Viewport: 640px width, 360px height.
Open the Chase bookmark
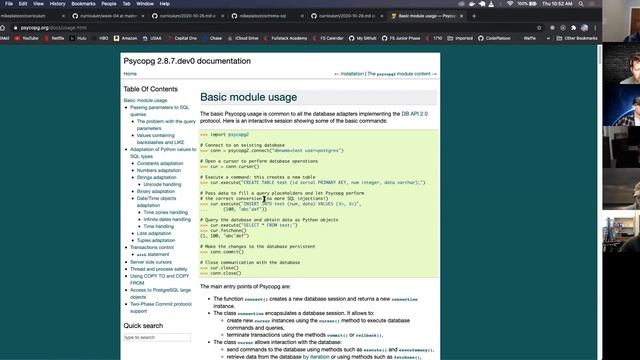pos(213,38)
